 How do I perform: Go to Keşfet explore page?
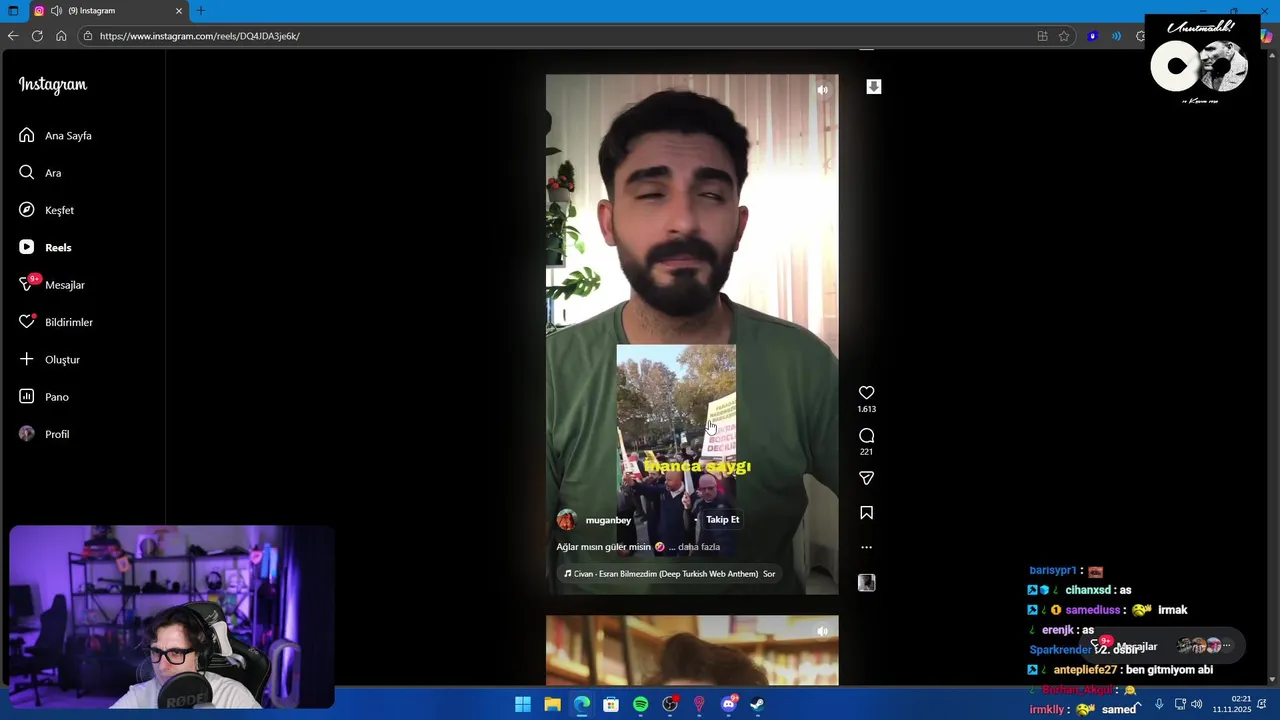(46, 210)
